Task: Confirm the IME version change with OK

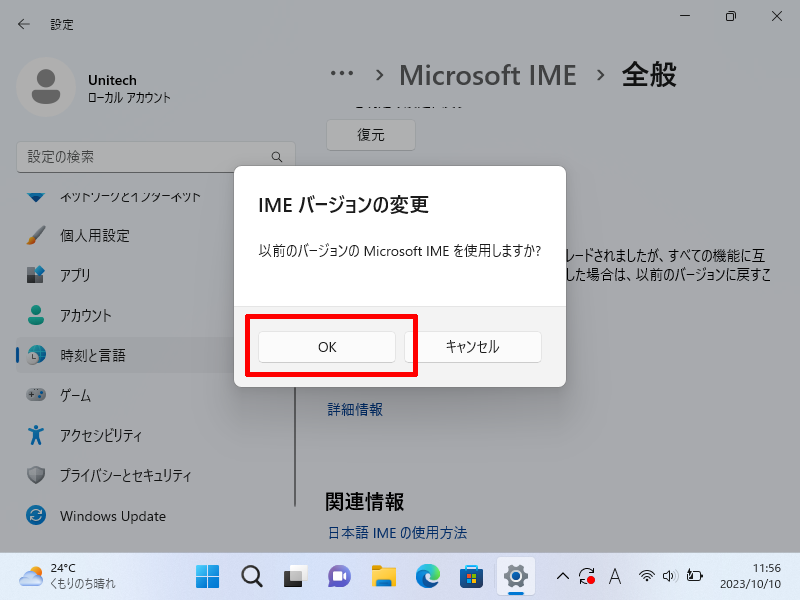Action: [327, 347]
